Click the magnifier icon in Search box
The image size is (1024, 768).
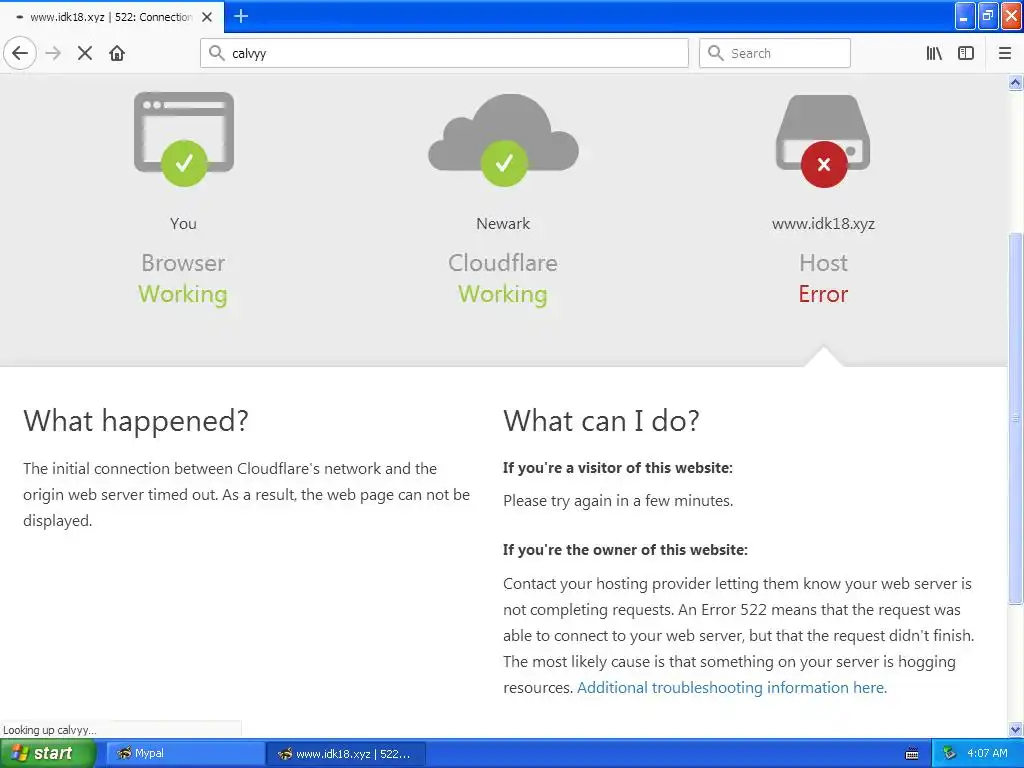716,53
